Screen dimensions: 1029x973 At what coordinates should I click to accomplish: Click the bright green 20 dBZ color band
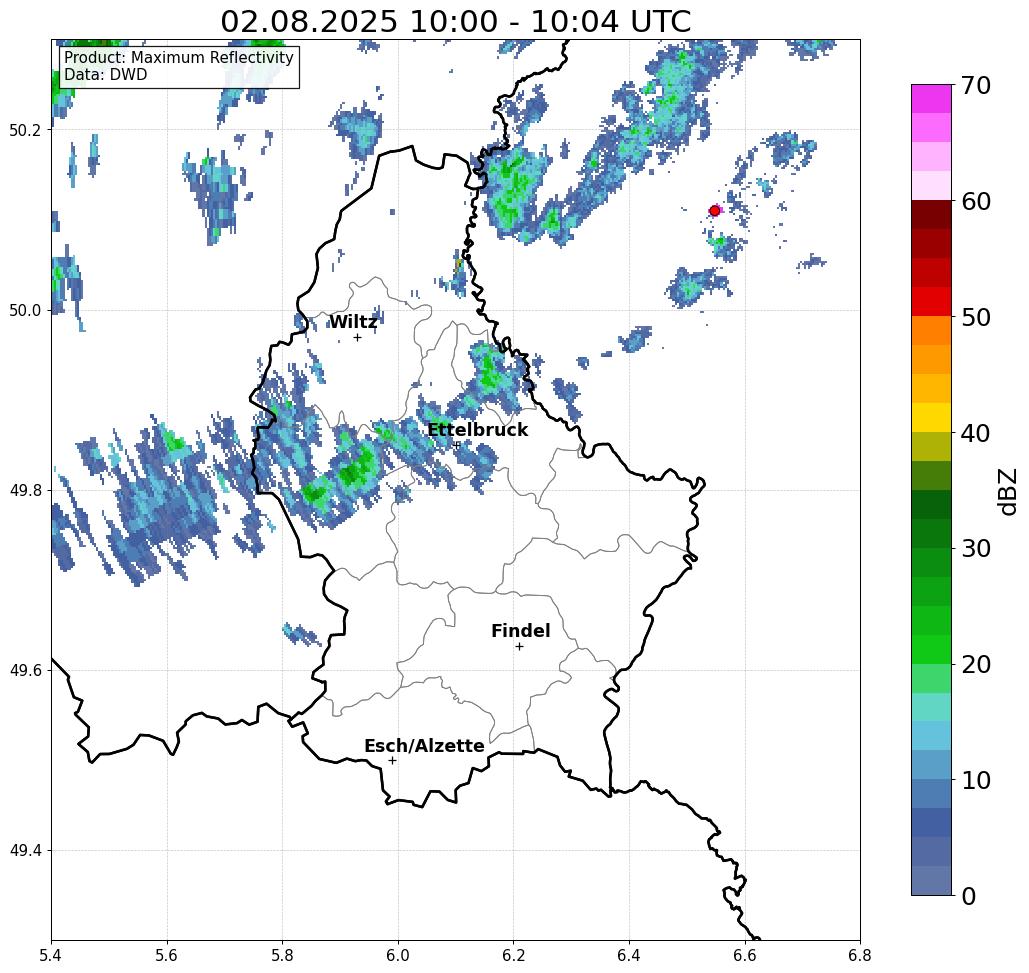coord(931,650)
